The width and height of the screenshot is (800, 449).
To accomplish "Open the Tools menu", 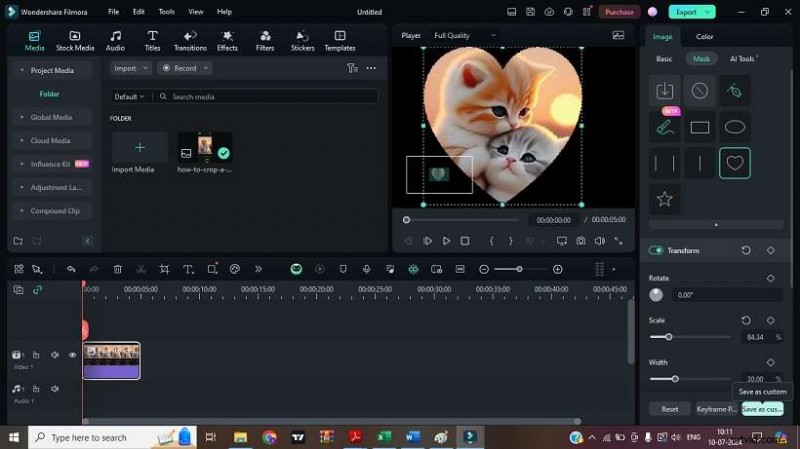I will point(166,12).
